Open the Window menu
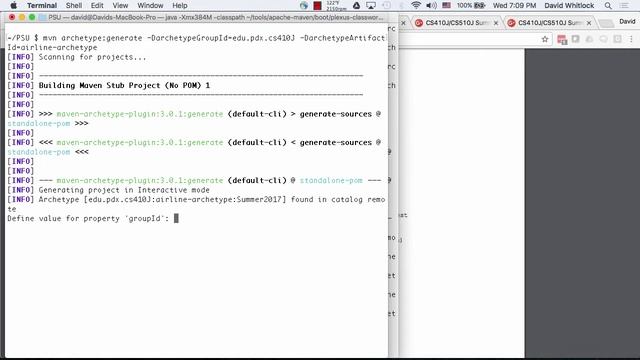Image resolution: width=640 pixels, height=360 pixels. [150, 5]
